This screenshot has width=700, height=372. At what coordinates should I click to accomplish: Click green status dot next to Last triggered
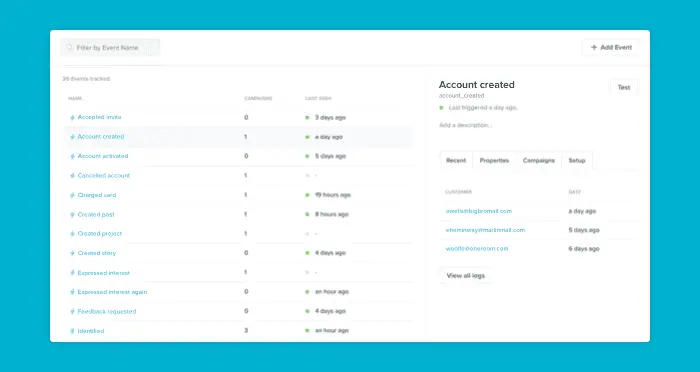tap(442, 108)
